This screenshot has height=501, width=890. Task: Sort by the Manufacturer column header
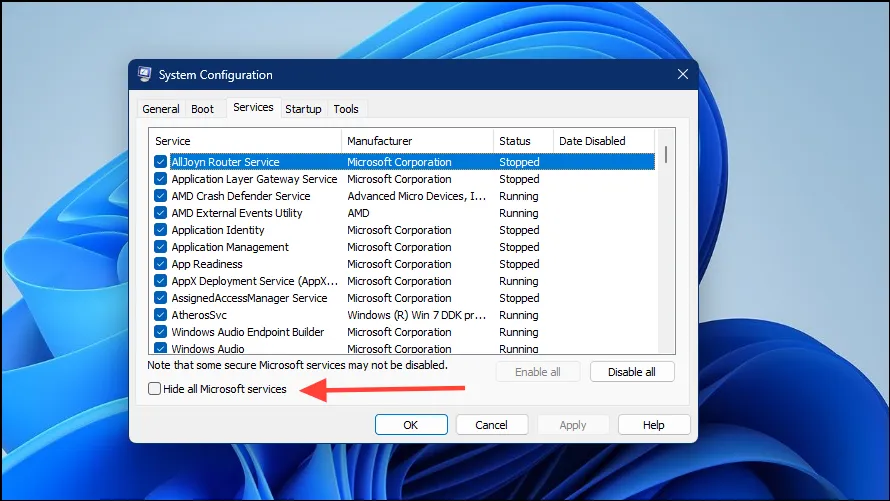tap(417, 141)
